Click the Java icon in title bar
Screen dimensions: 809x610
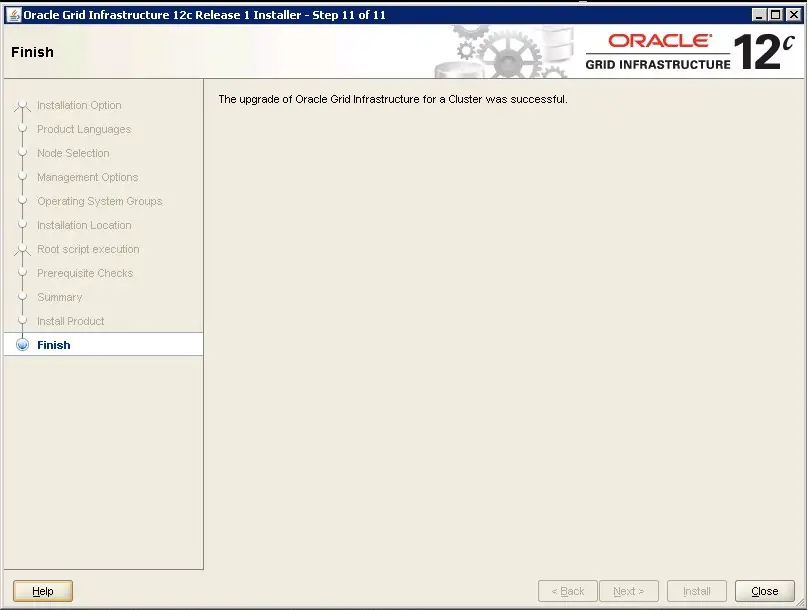click(x=13, y=15)
